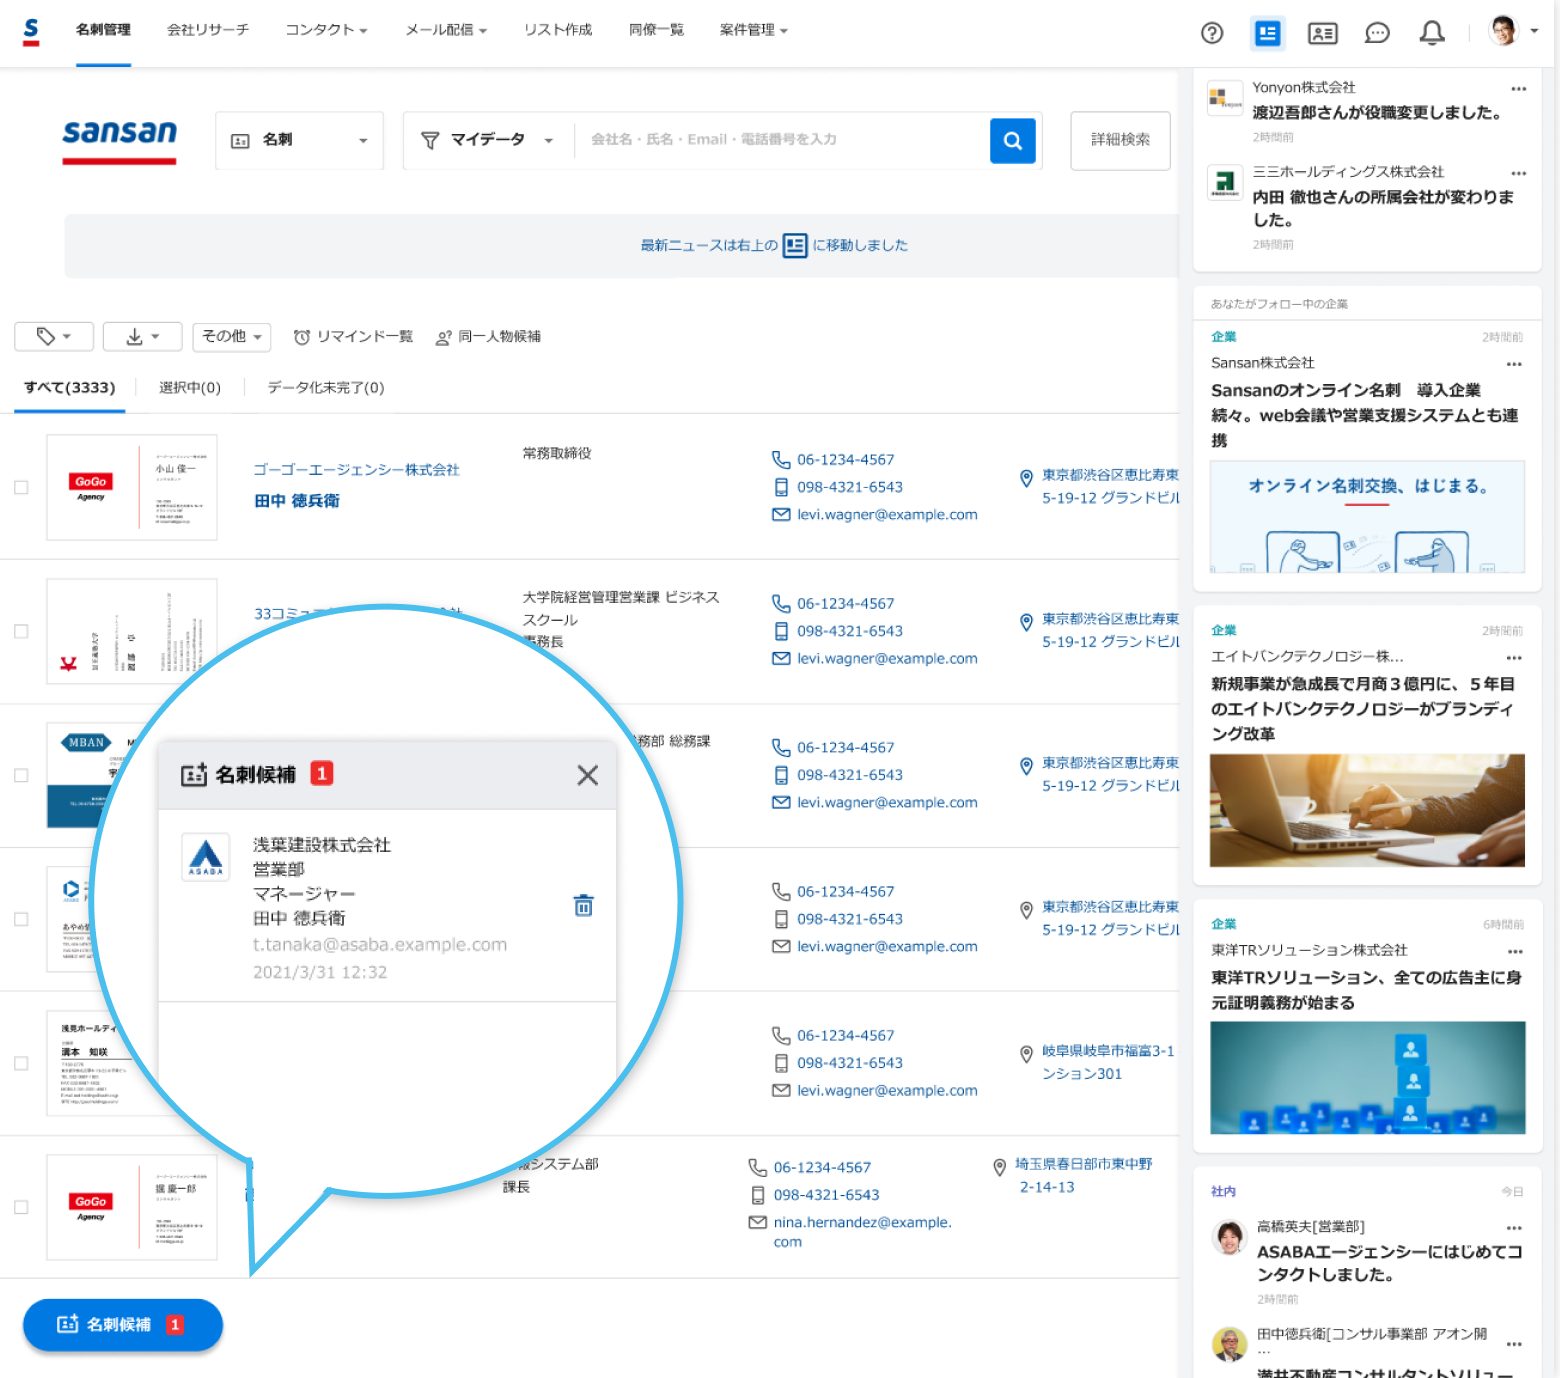Open the tag dropdown in the toolbar
This screenshot has height=1378, width=1560.
coord(54,337)
